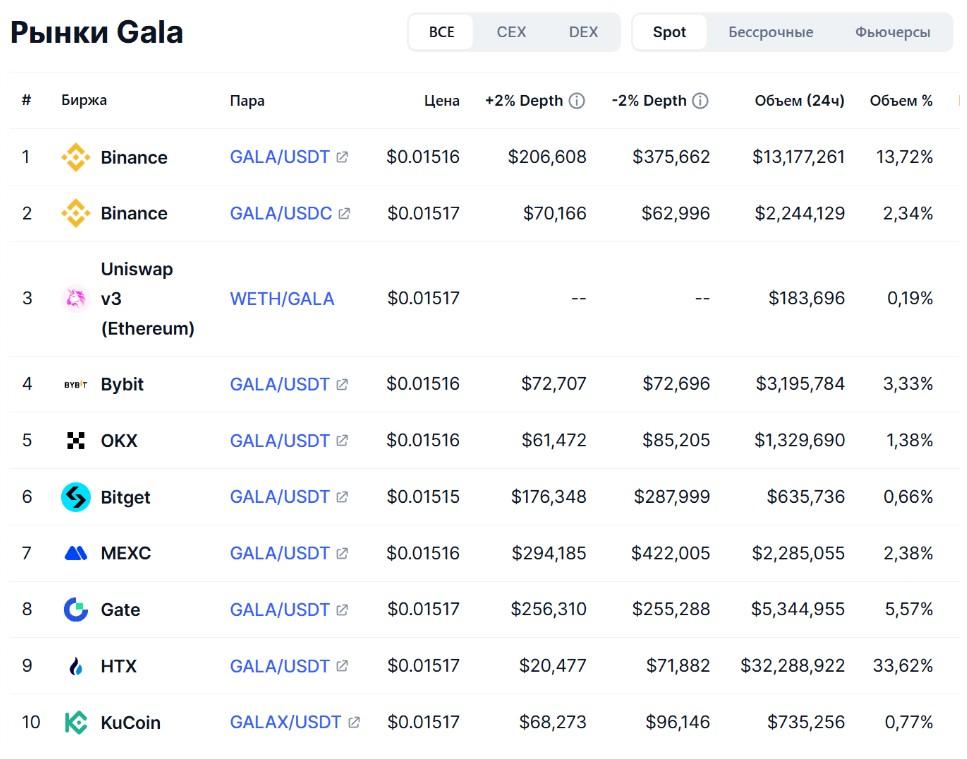Click the Binance logo in row 1
This screenshot has height=759, width=967.
click(75, 157)
